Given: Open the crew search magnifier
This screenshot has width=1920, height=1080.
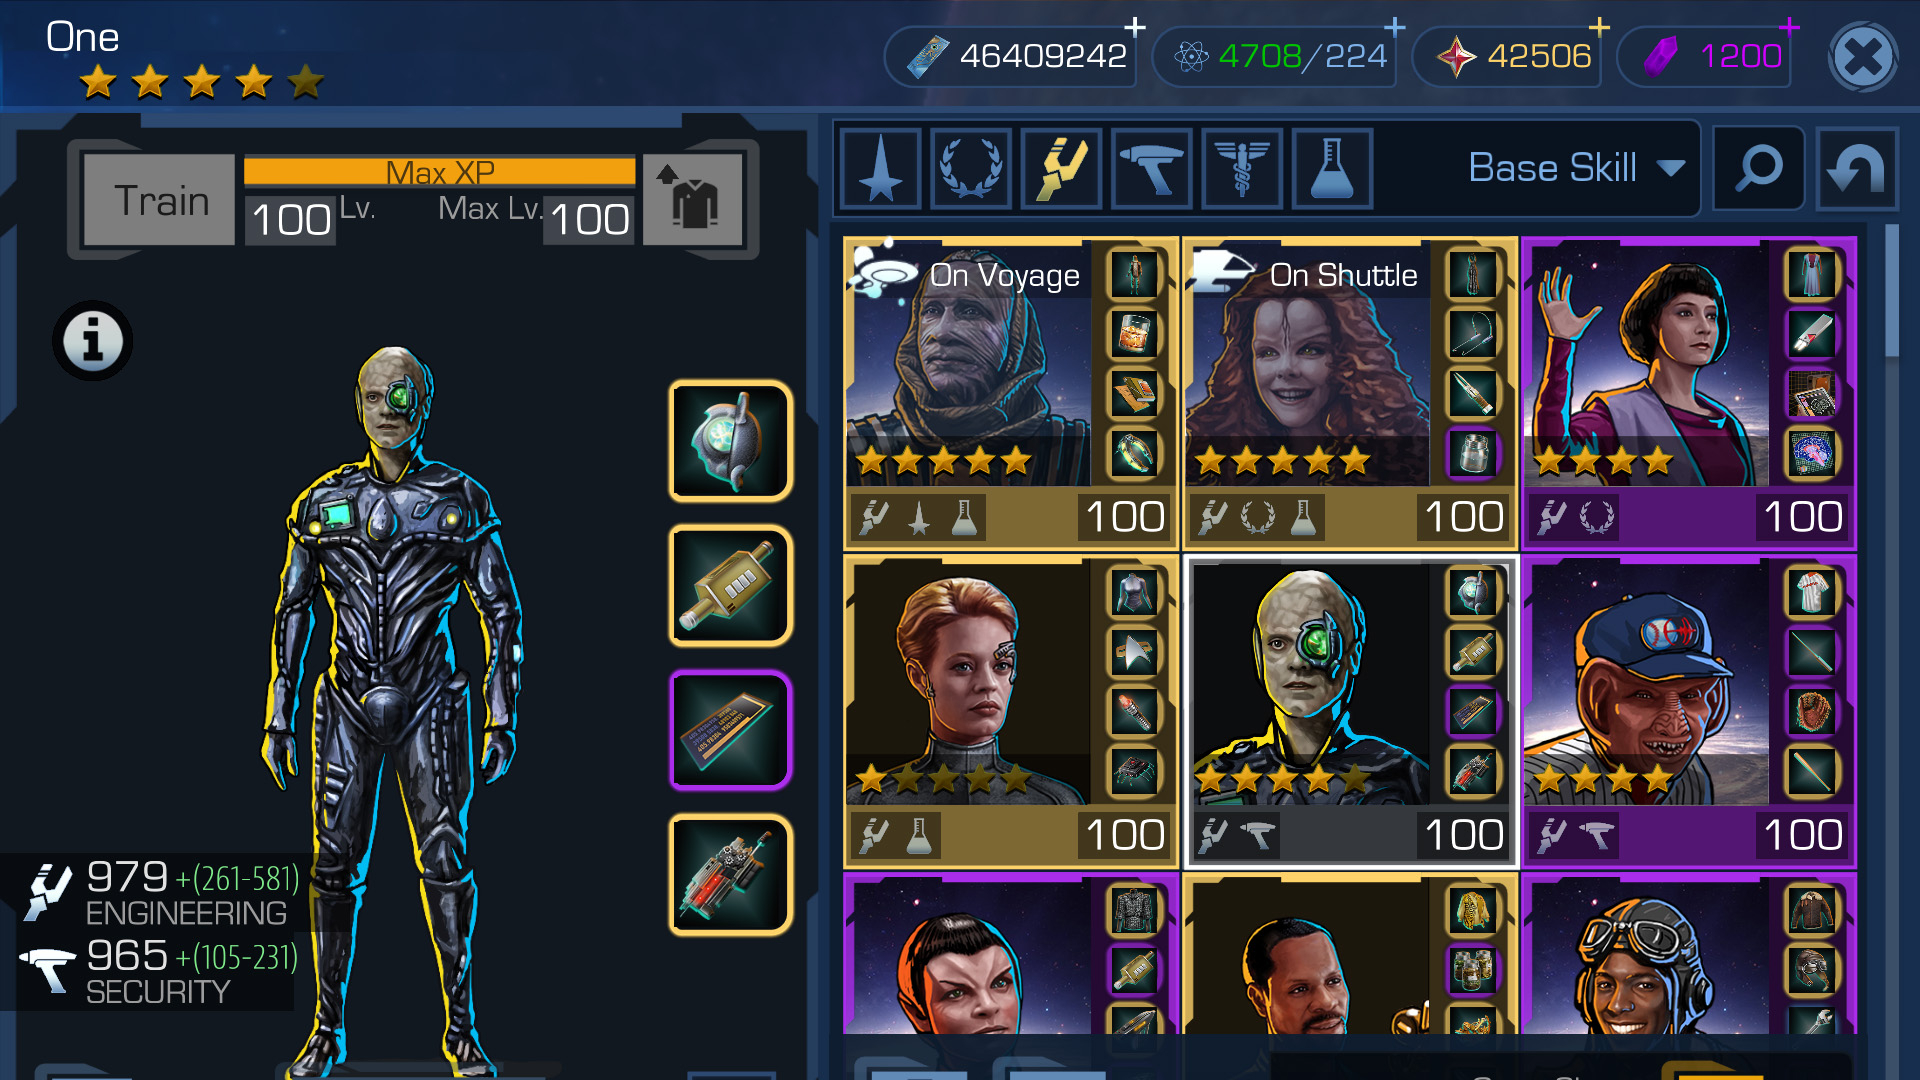Looking at the screenshot, I should (1758, 168).
